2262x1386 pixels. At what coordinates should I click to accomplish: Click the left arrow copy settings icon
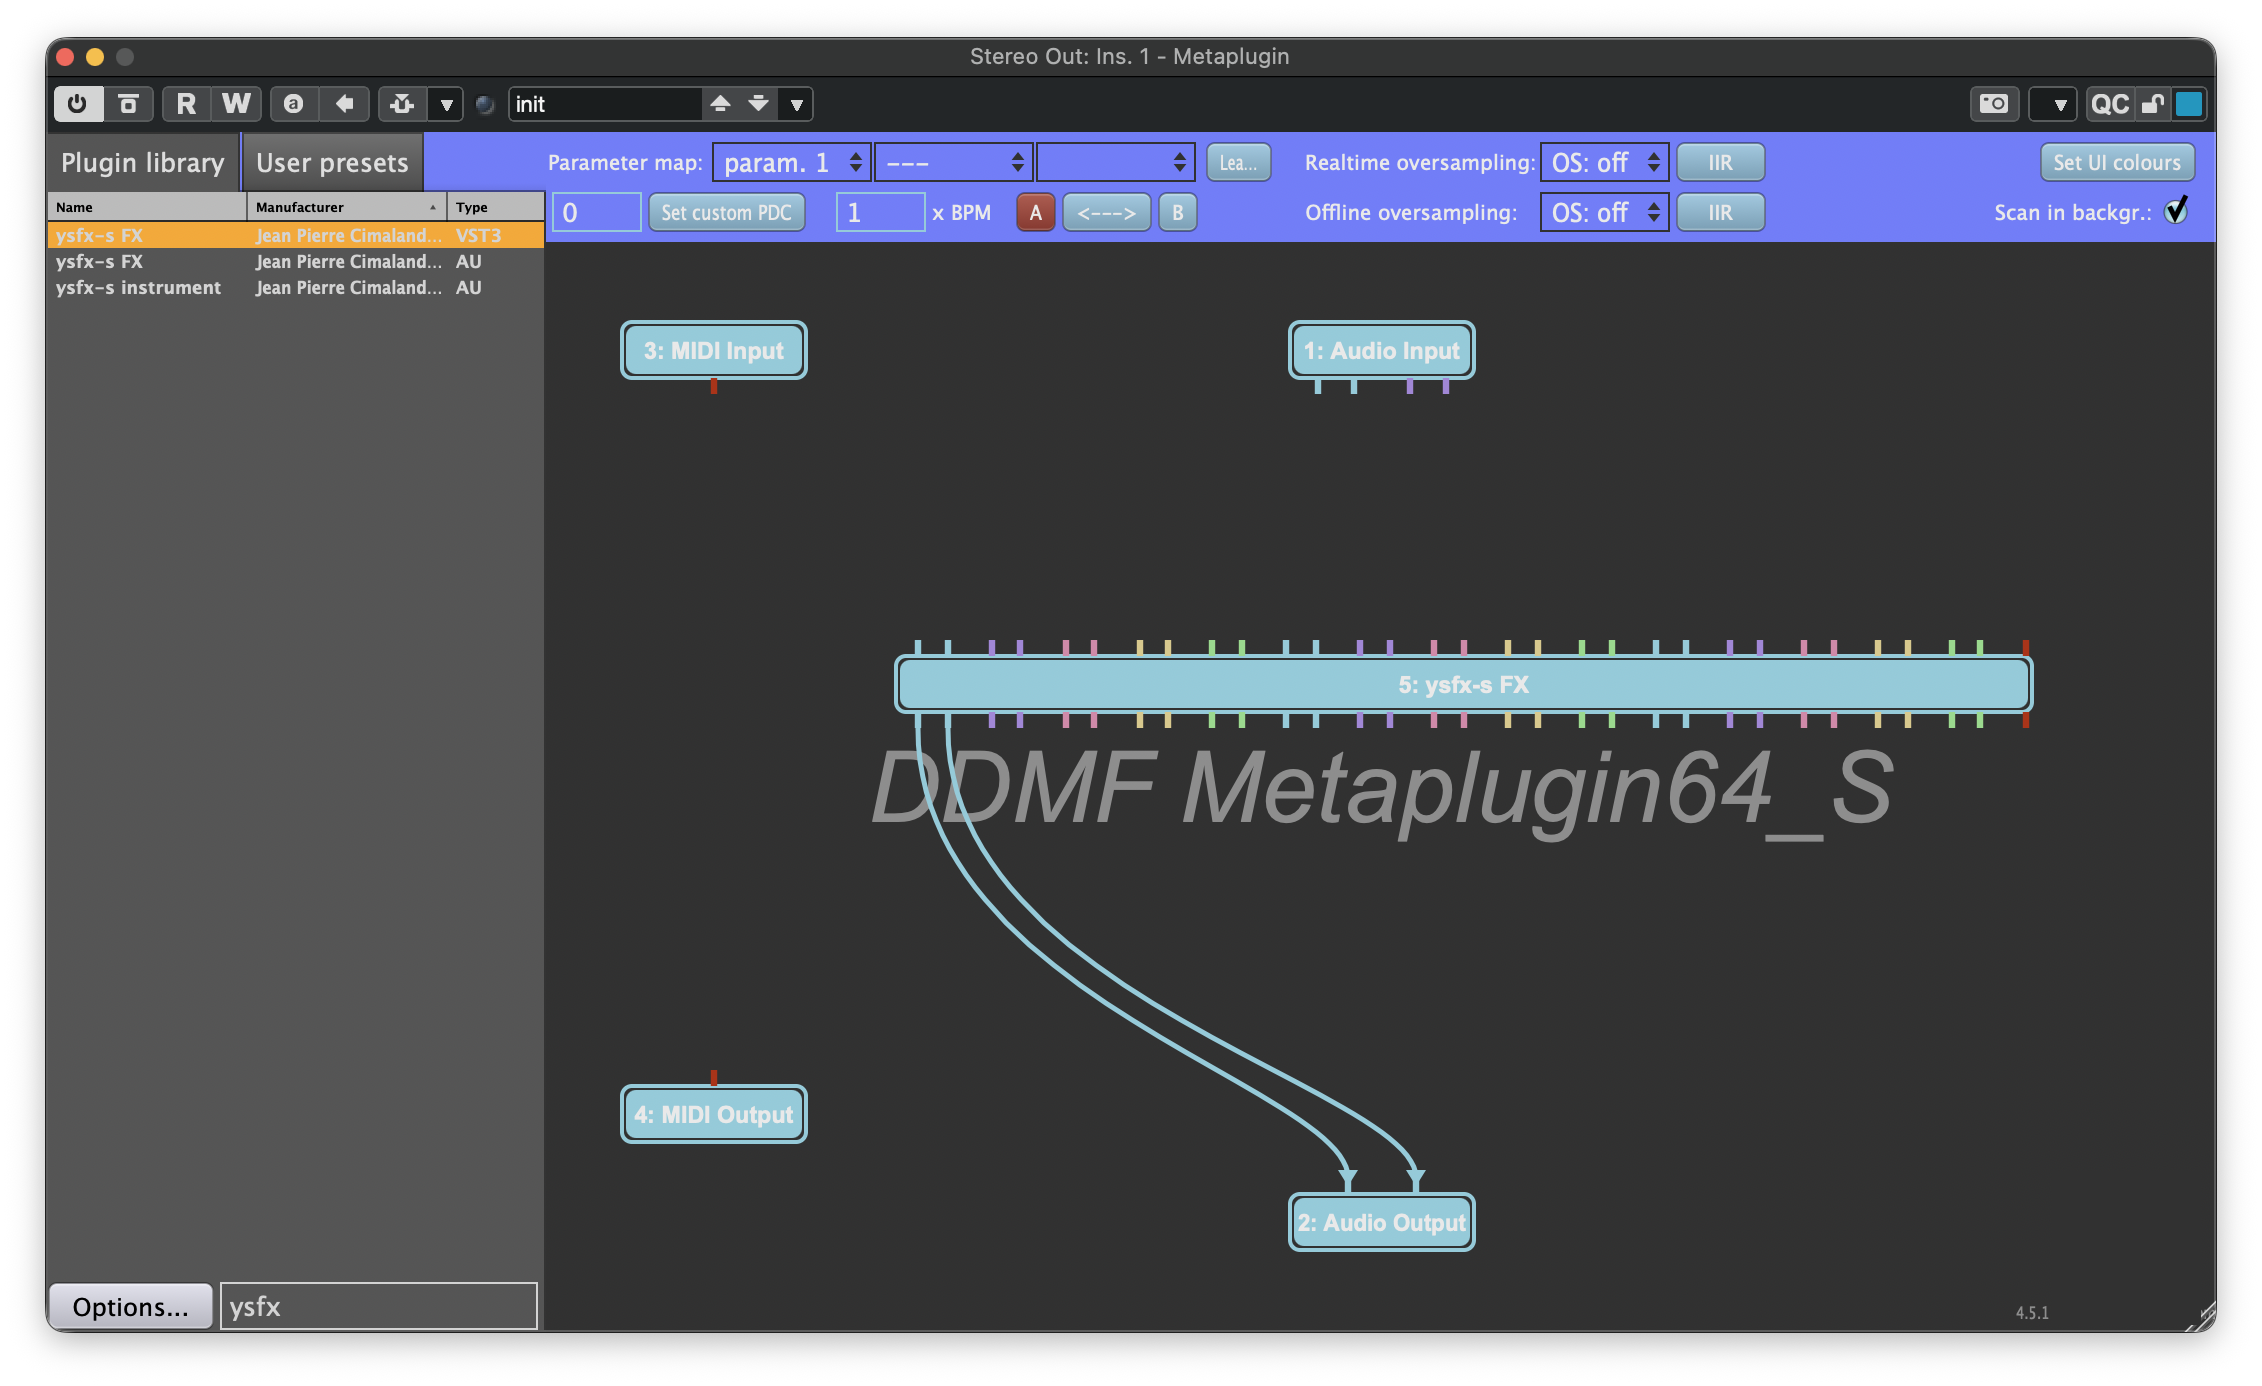345,104
